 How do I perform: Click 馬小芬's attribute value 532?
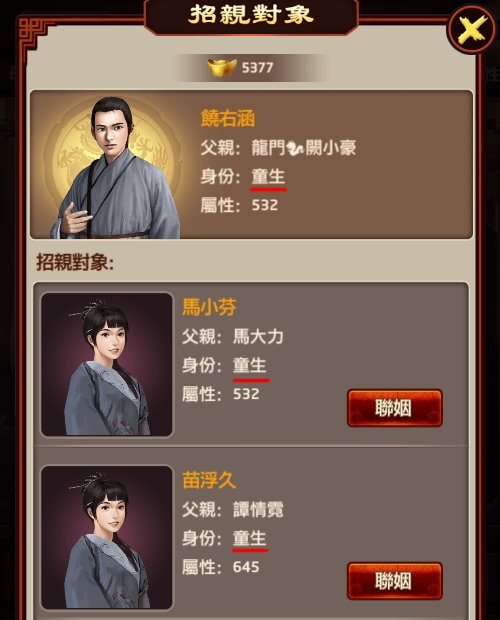[246, 394]
